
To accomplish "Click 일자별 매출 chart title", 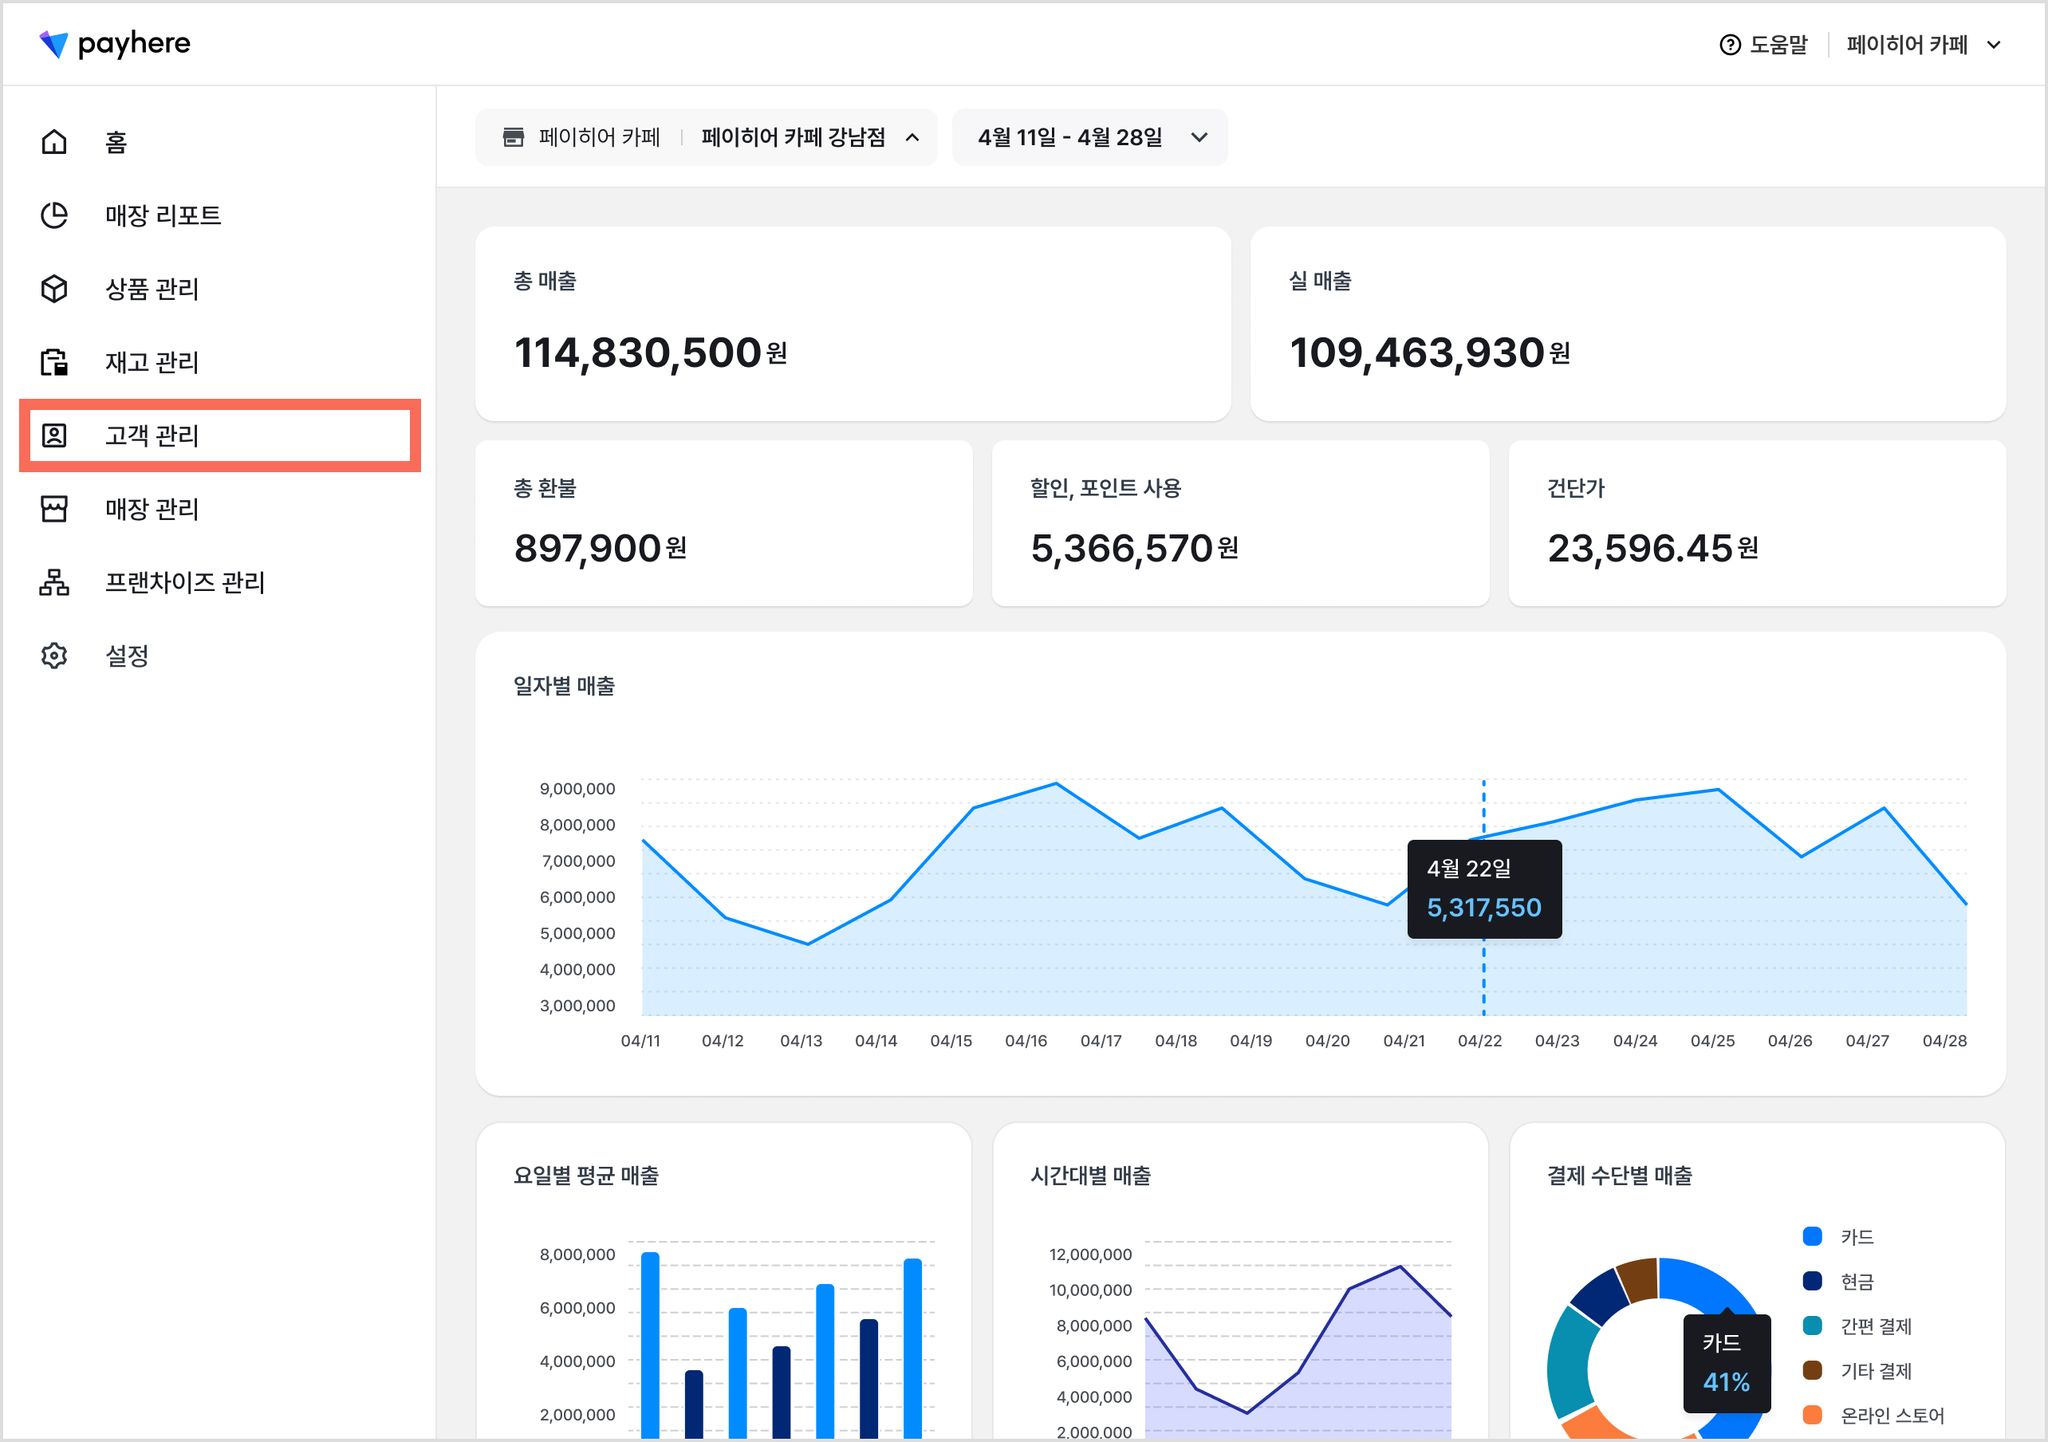I will point(564,686).
